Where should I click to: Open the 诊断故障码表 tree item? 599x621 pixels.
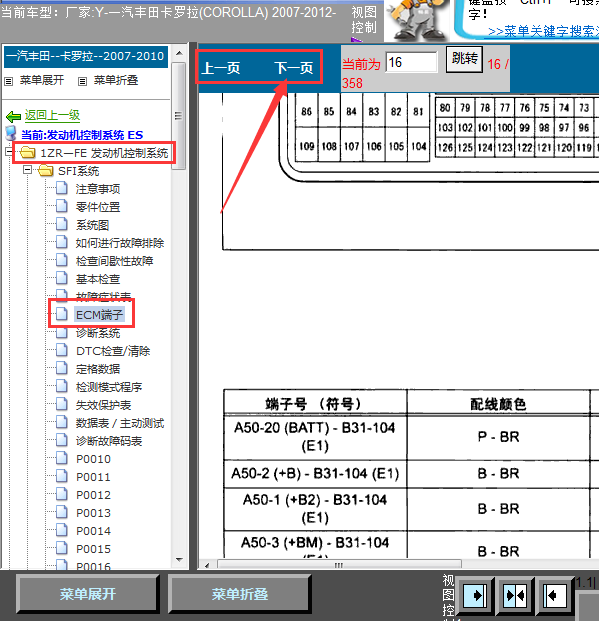pos(109,441)
